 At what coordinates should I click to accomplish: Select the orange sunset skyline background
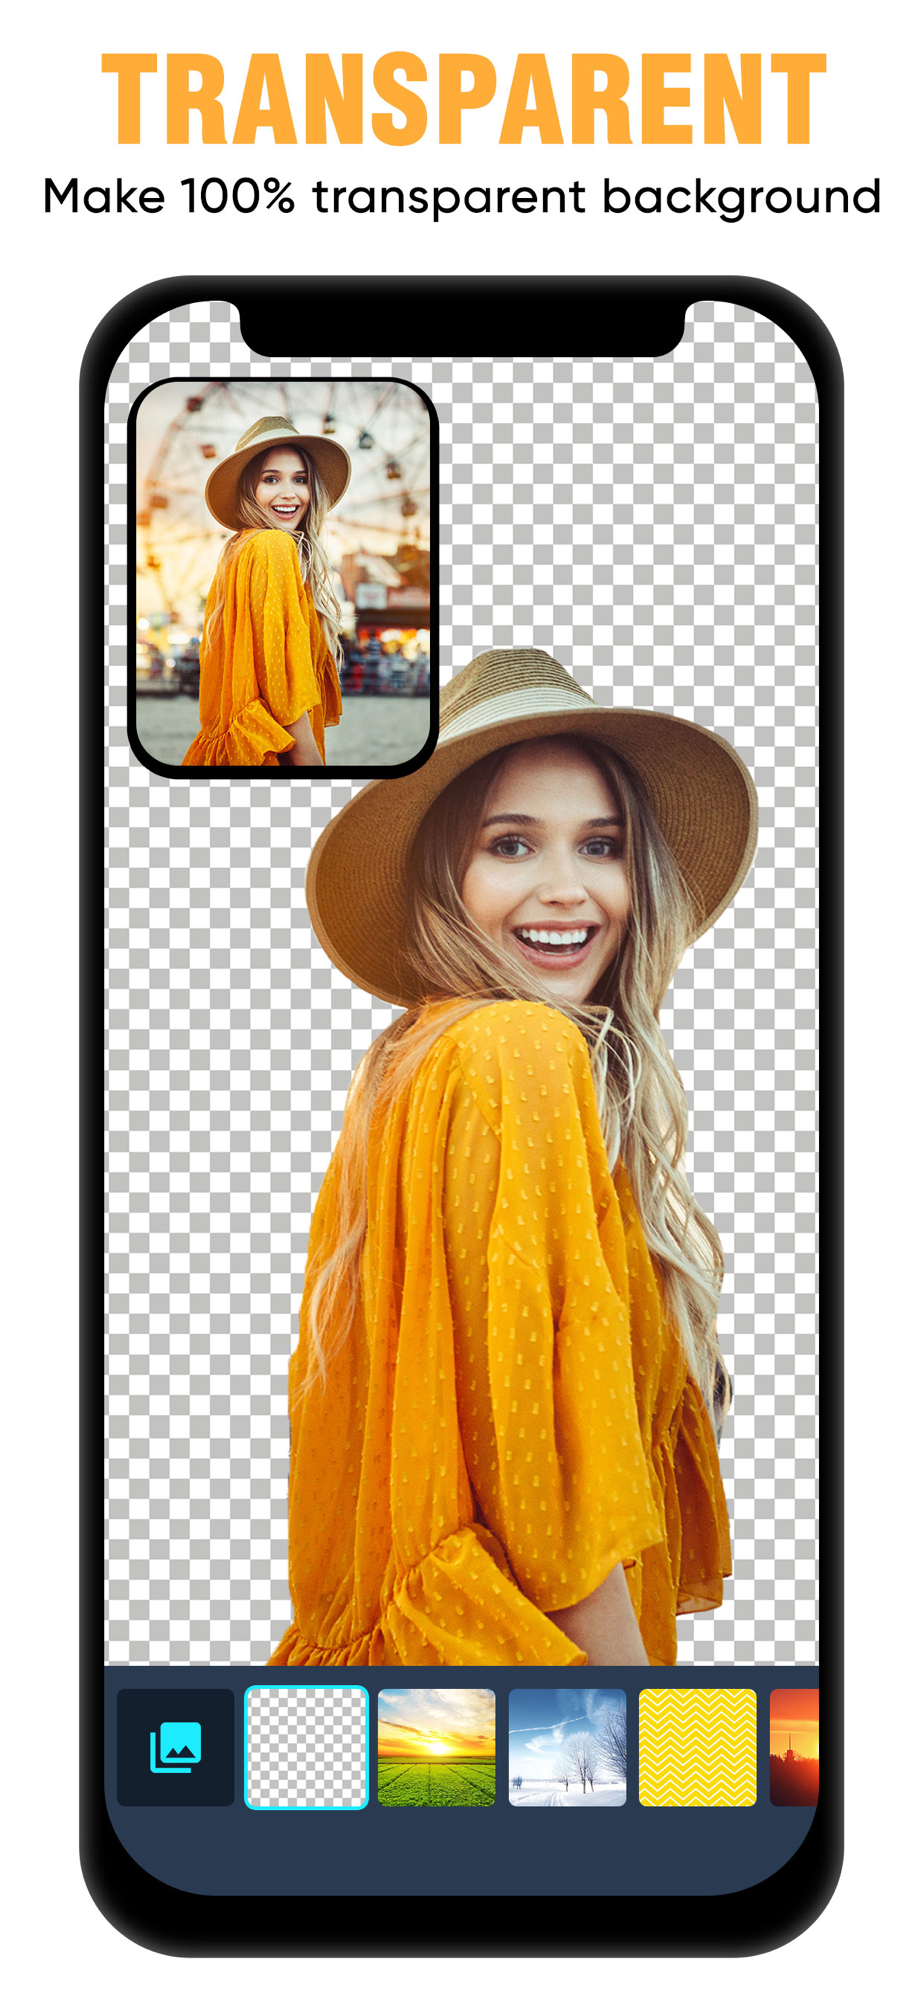pos(795,1747)
